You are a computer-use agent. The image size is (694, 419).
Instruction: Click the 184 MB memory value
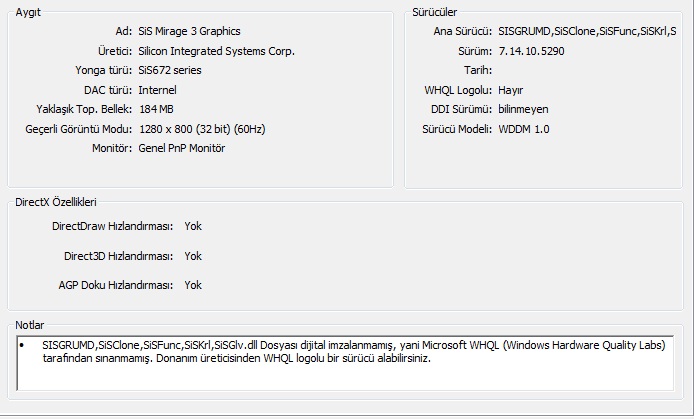(x=156, y=109)
